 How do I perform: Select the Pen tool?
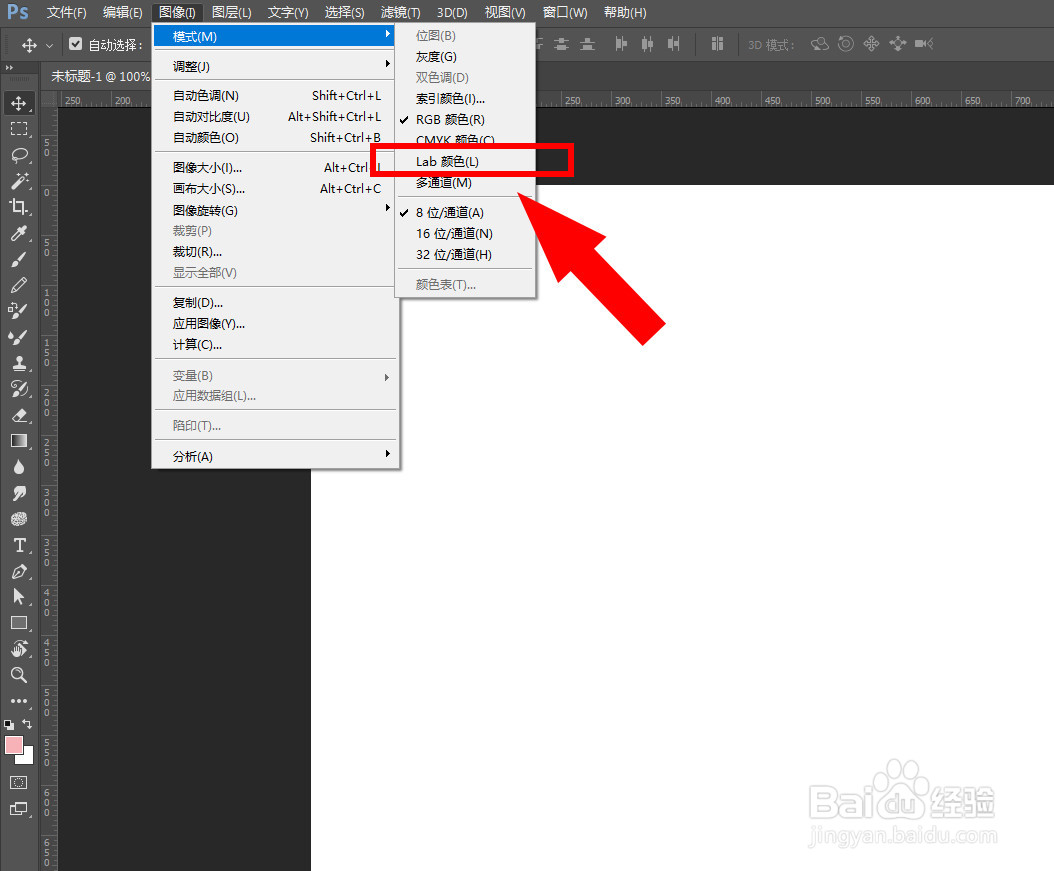coord(19,571)
